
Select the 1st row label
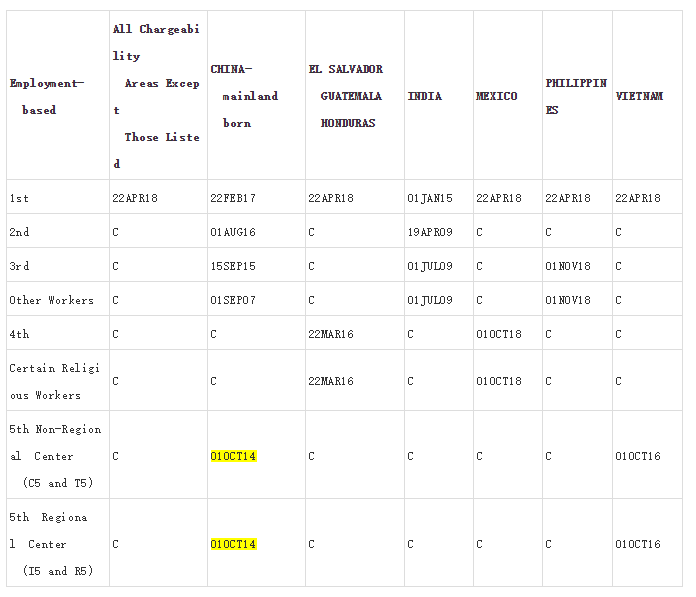(19, 198)
